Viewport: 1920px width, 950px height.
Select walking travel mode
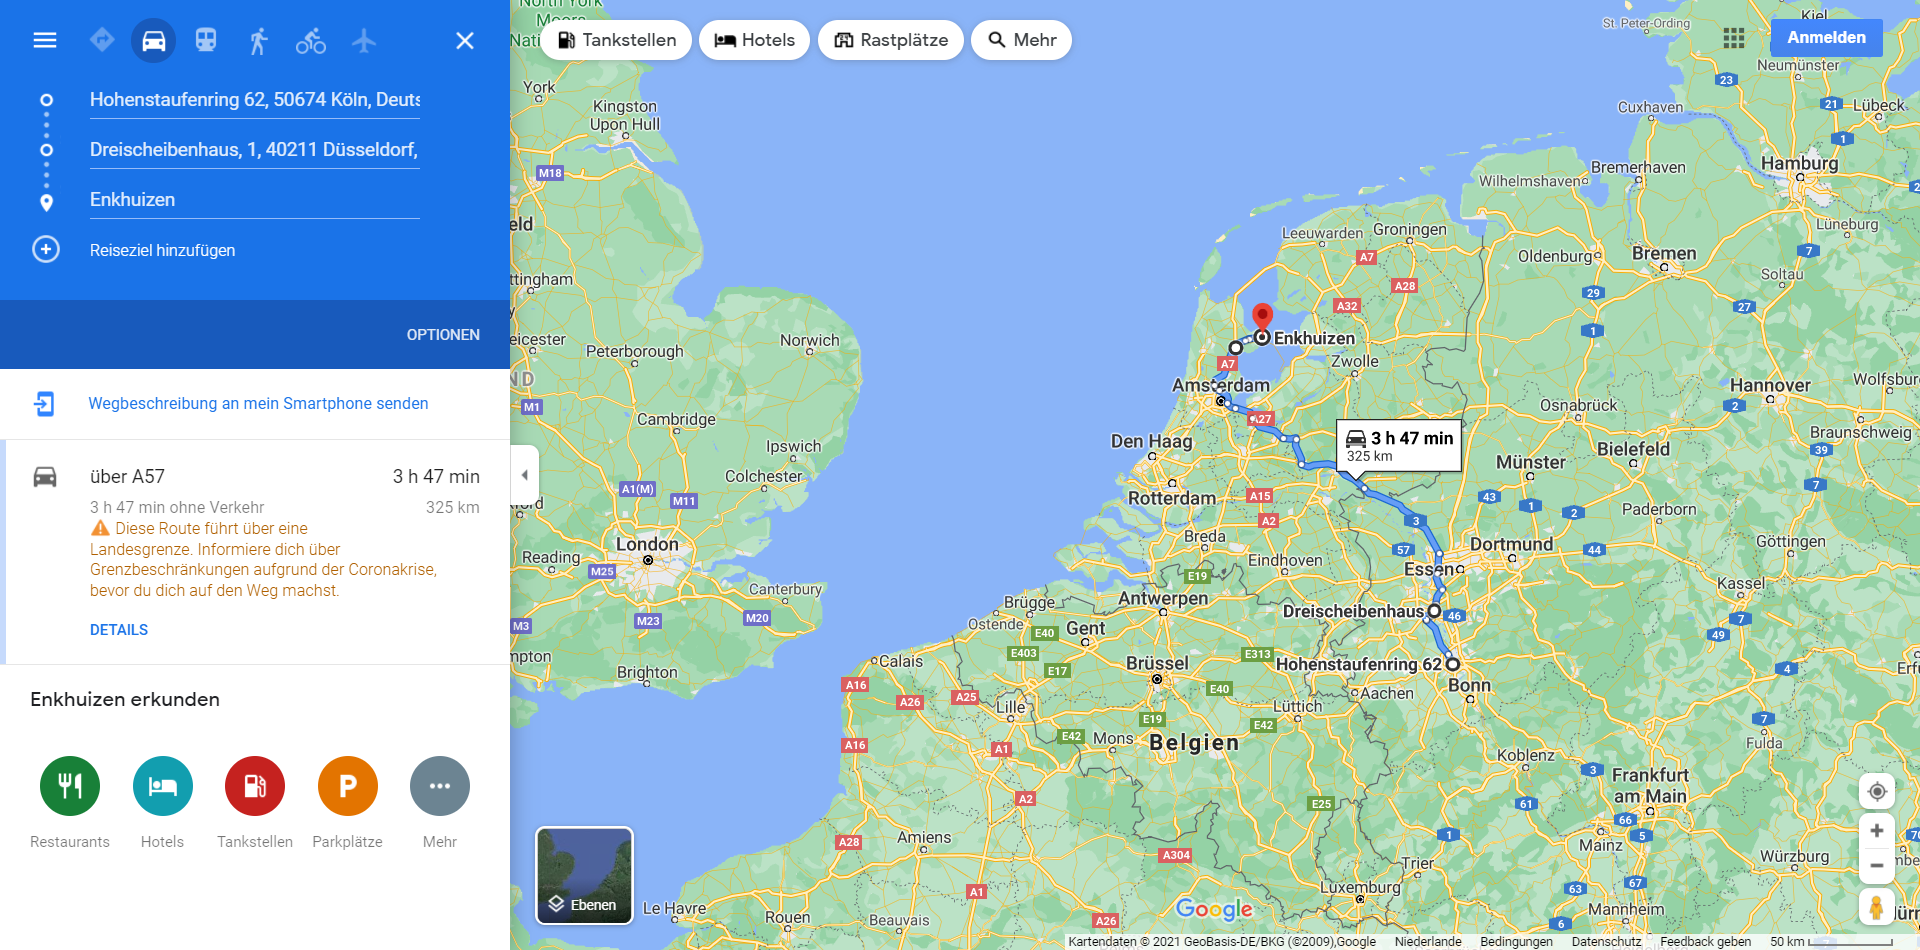tap(258, 40)
